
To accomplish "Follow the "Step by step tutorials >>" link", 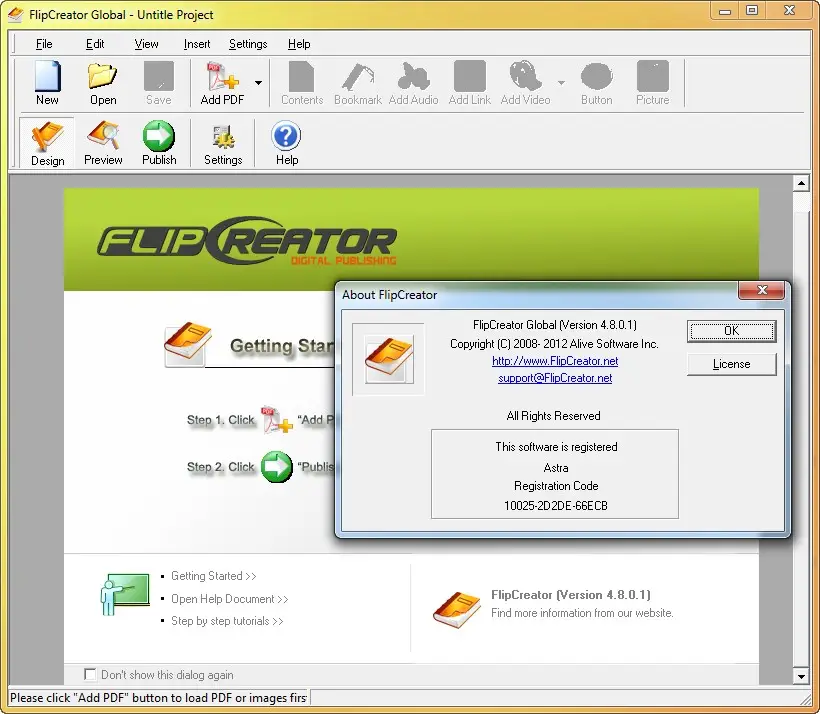I will click(x=227, y=621).
